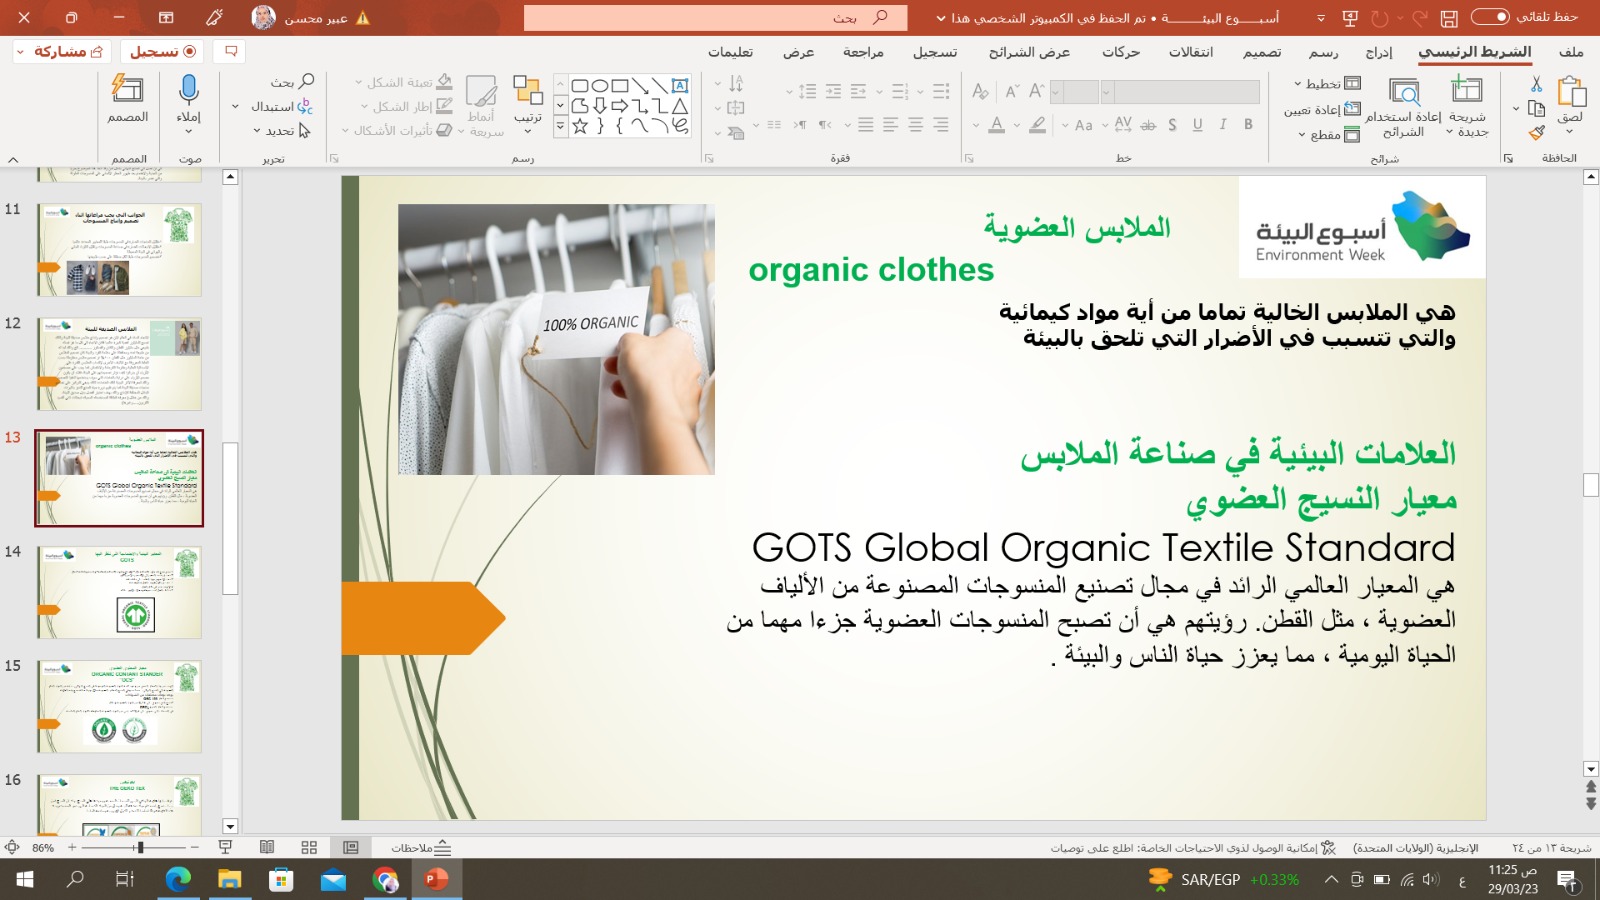Click the 86% zoom level
The height and width of the screenshot is (900, 1600).
pos(43,847)
